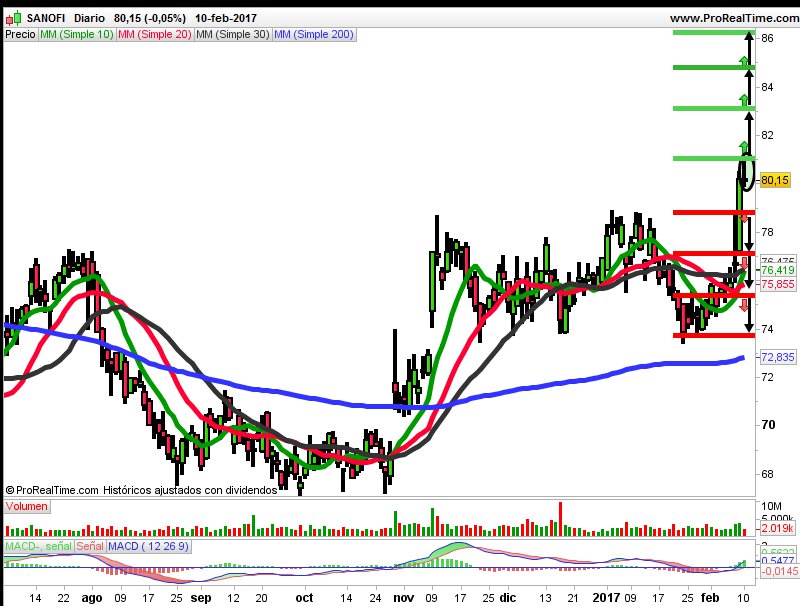Viewport: 800px width, 606px height.
Task: Click the 80,15 current price tag
Action: pos(774,180)
